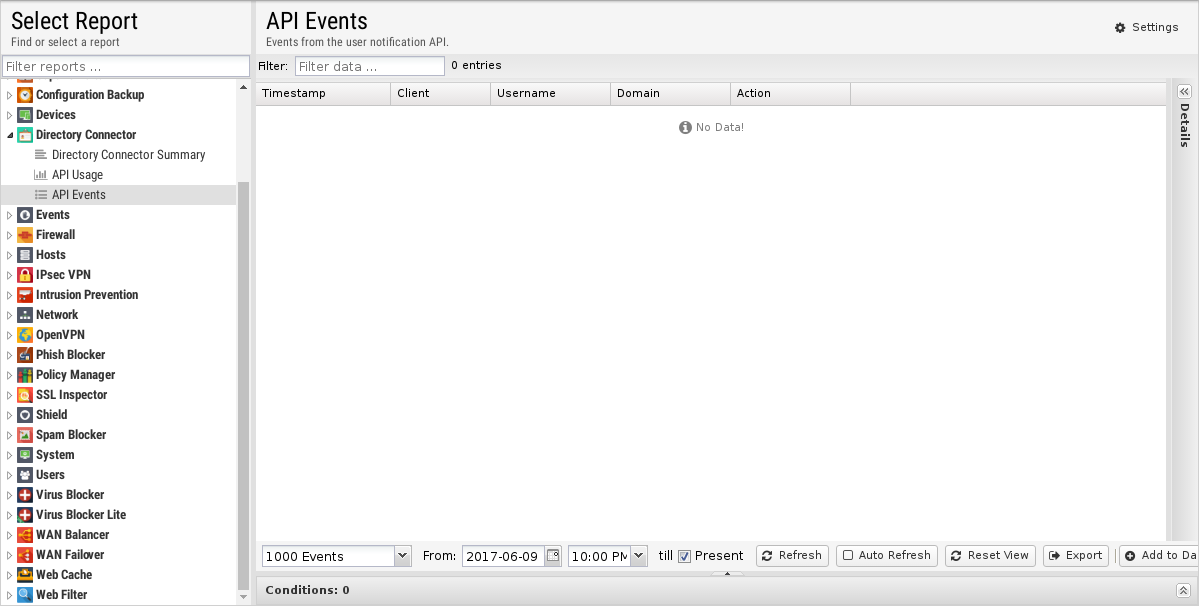Click the Export button
1199x606 pixels.
[1076, 556]
